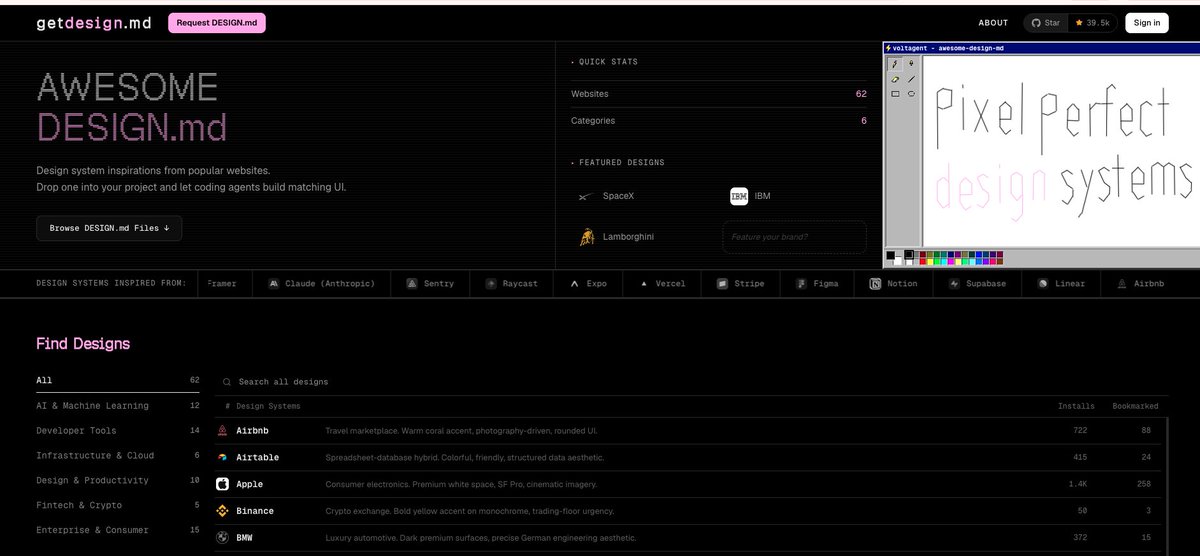Click the search magnifier icon

point(227,382)
